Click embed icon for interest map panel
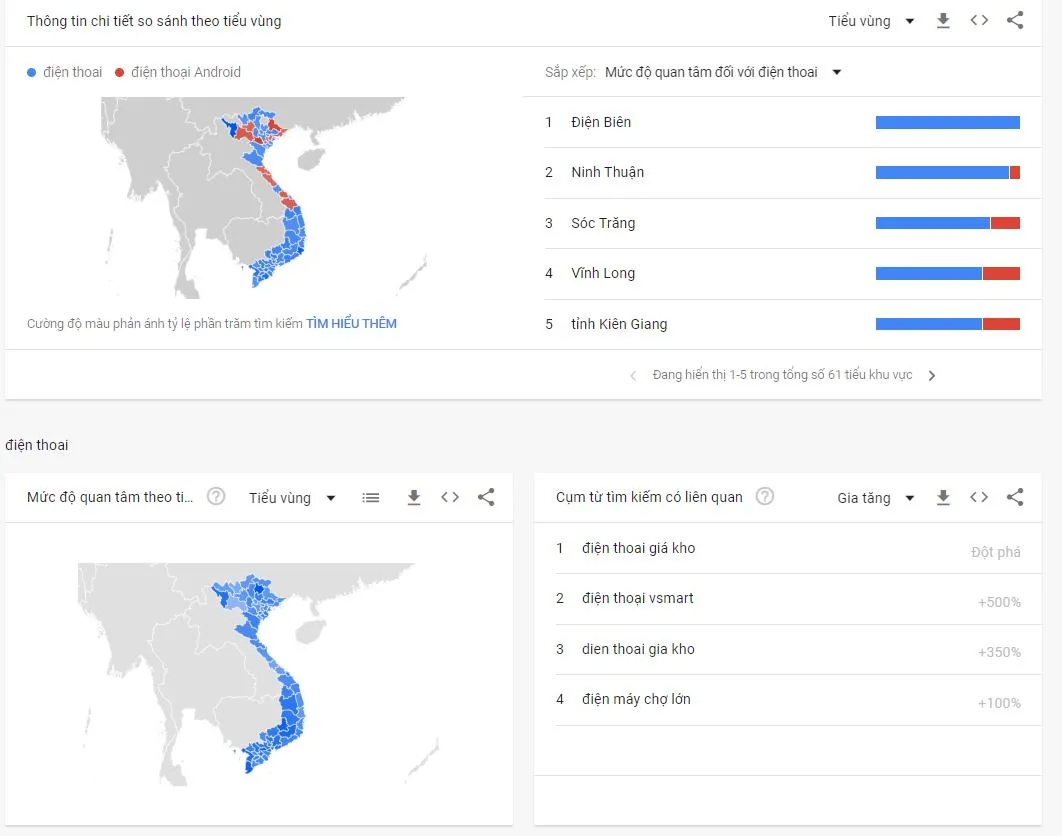Viewport: 1062px width, 836px height. 450,498
